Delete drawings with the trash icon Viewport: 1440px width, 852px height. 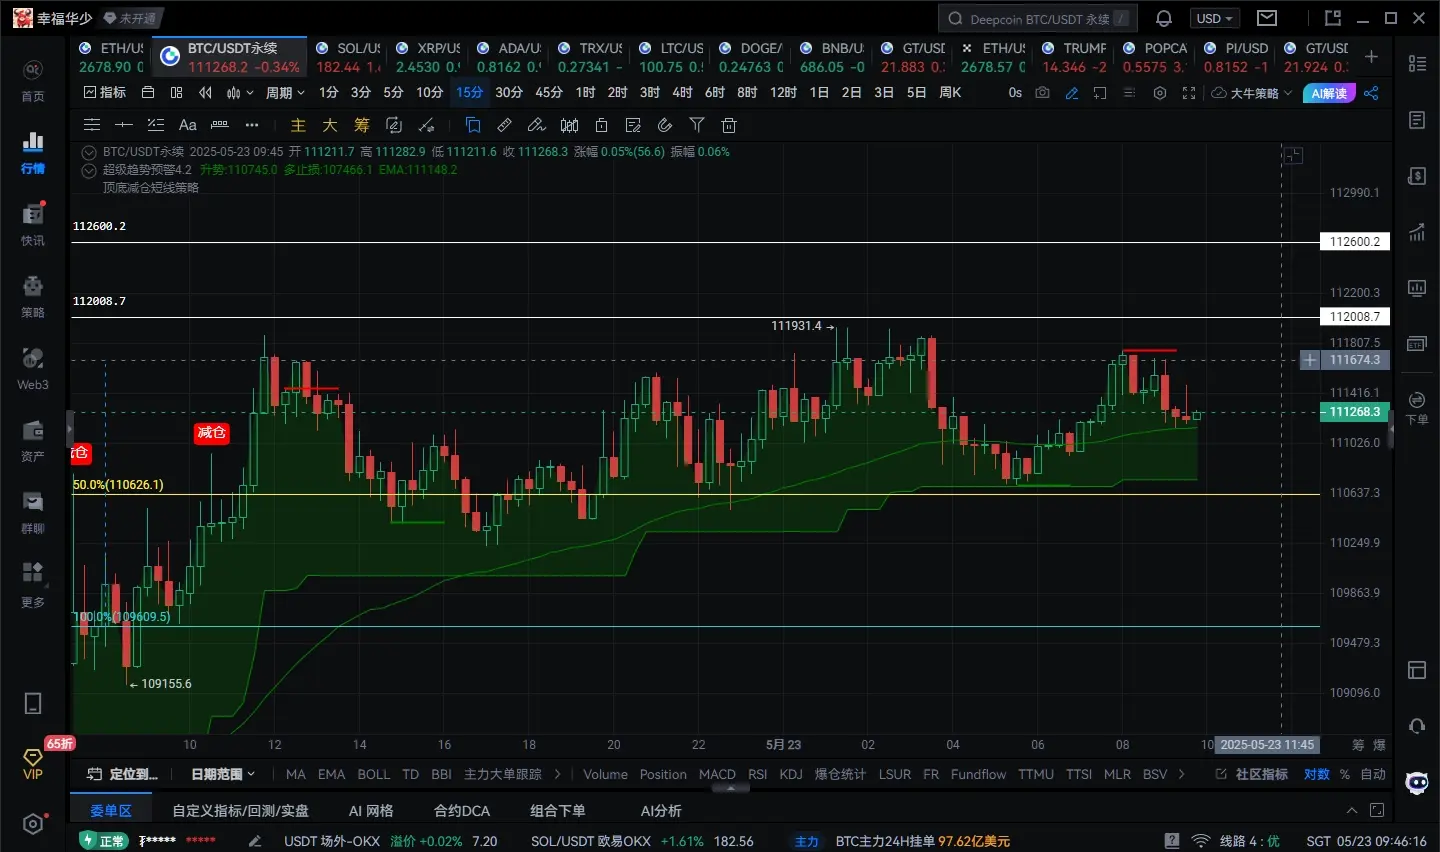(x=729, y=125)
